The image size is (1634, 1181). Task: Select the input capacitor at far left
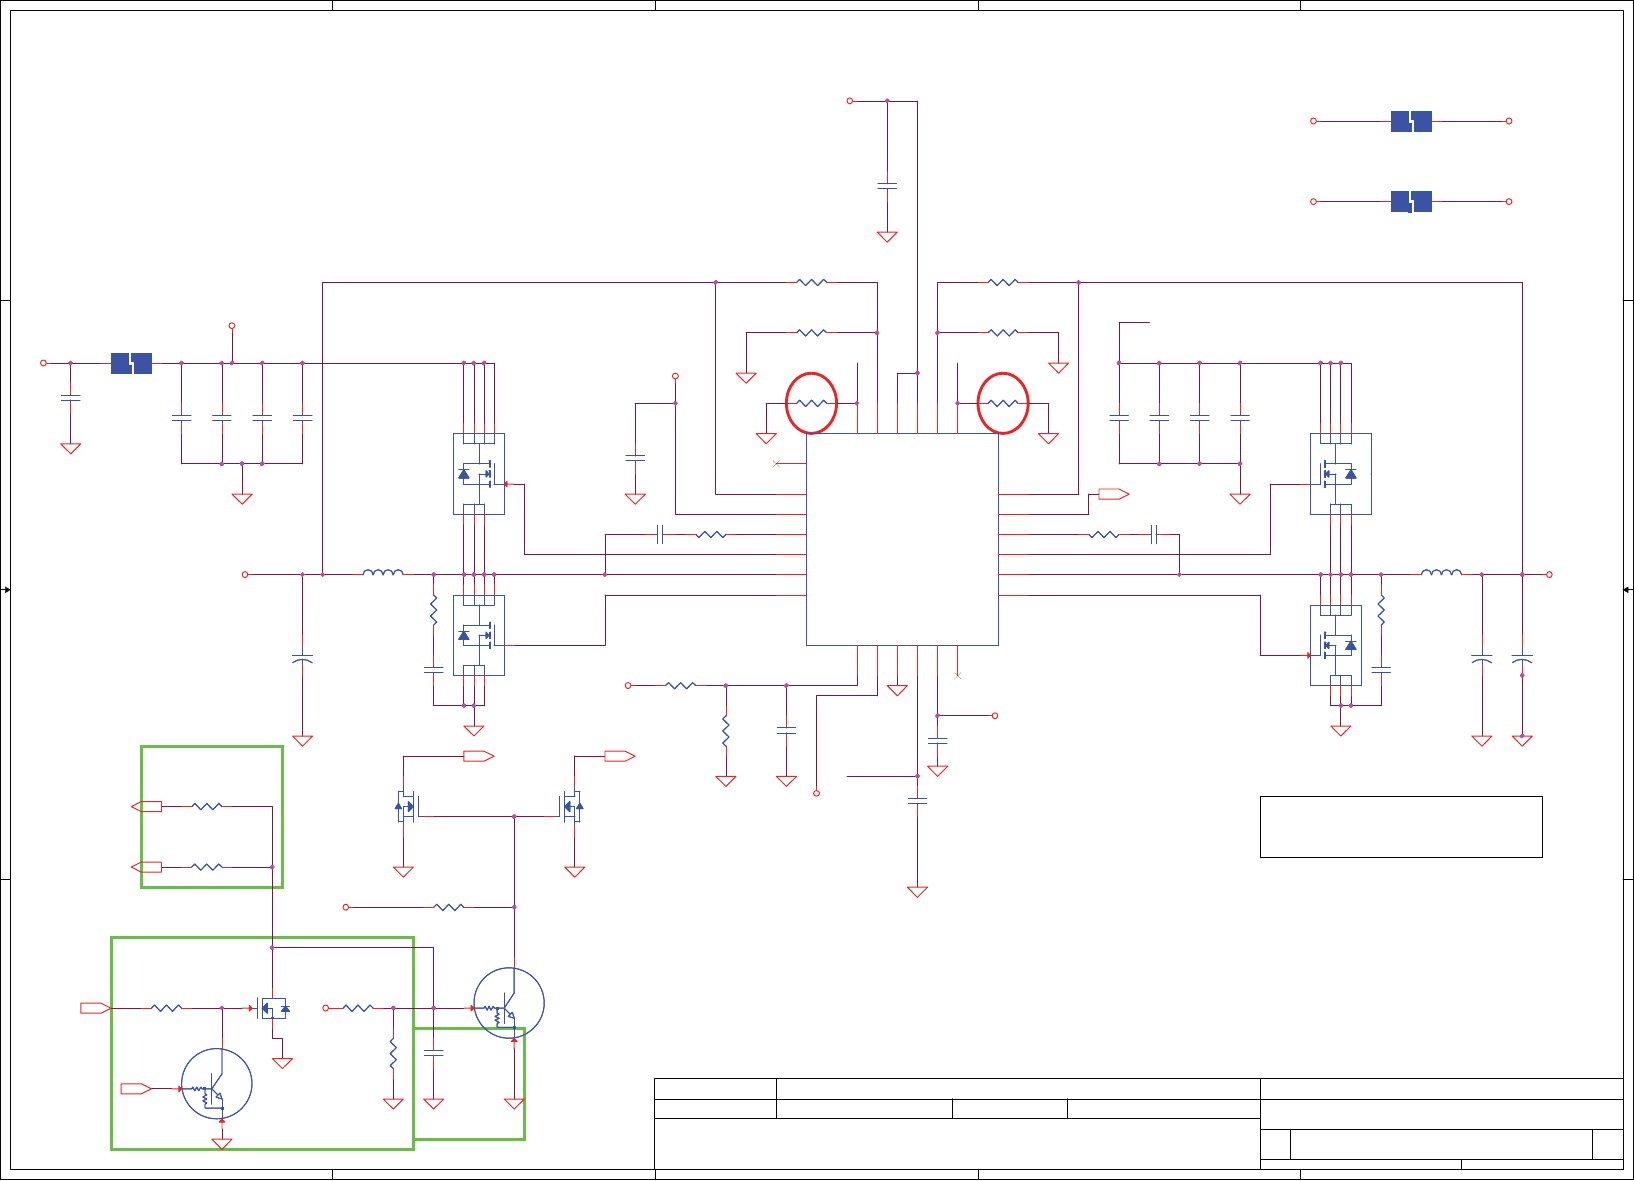click(70, 398)
